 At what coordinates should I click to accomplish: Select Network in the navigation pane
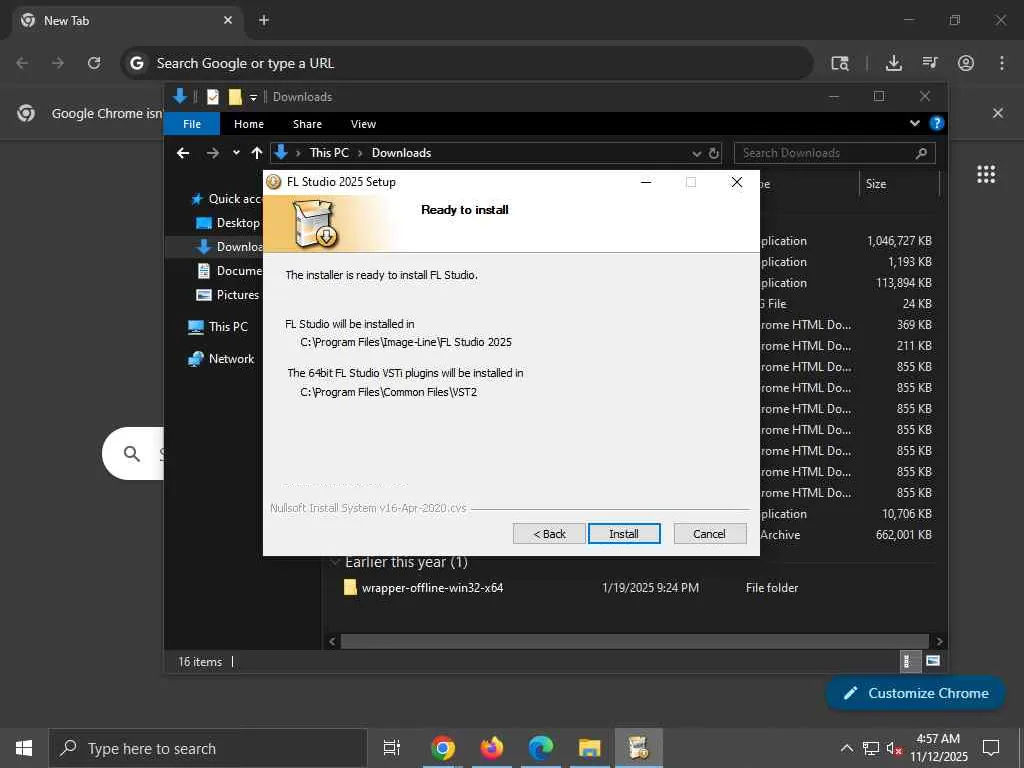click(221, 359)
